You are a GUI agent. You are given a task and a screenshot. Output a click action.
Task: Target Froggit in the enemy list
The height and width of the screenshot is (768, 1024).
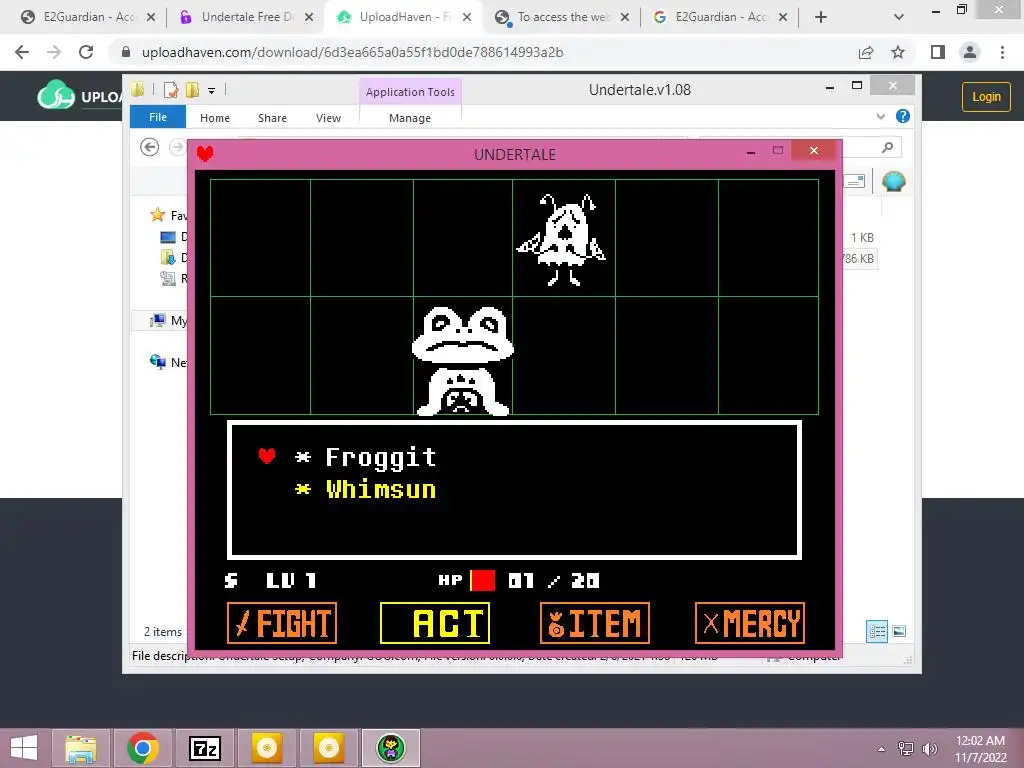(381, 457)
